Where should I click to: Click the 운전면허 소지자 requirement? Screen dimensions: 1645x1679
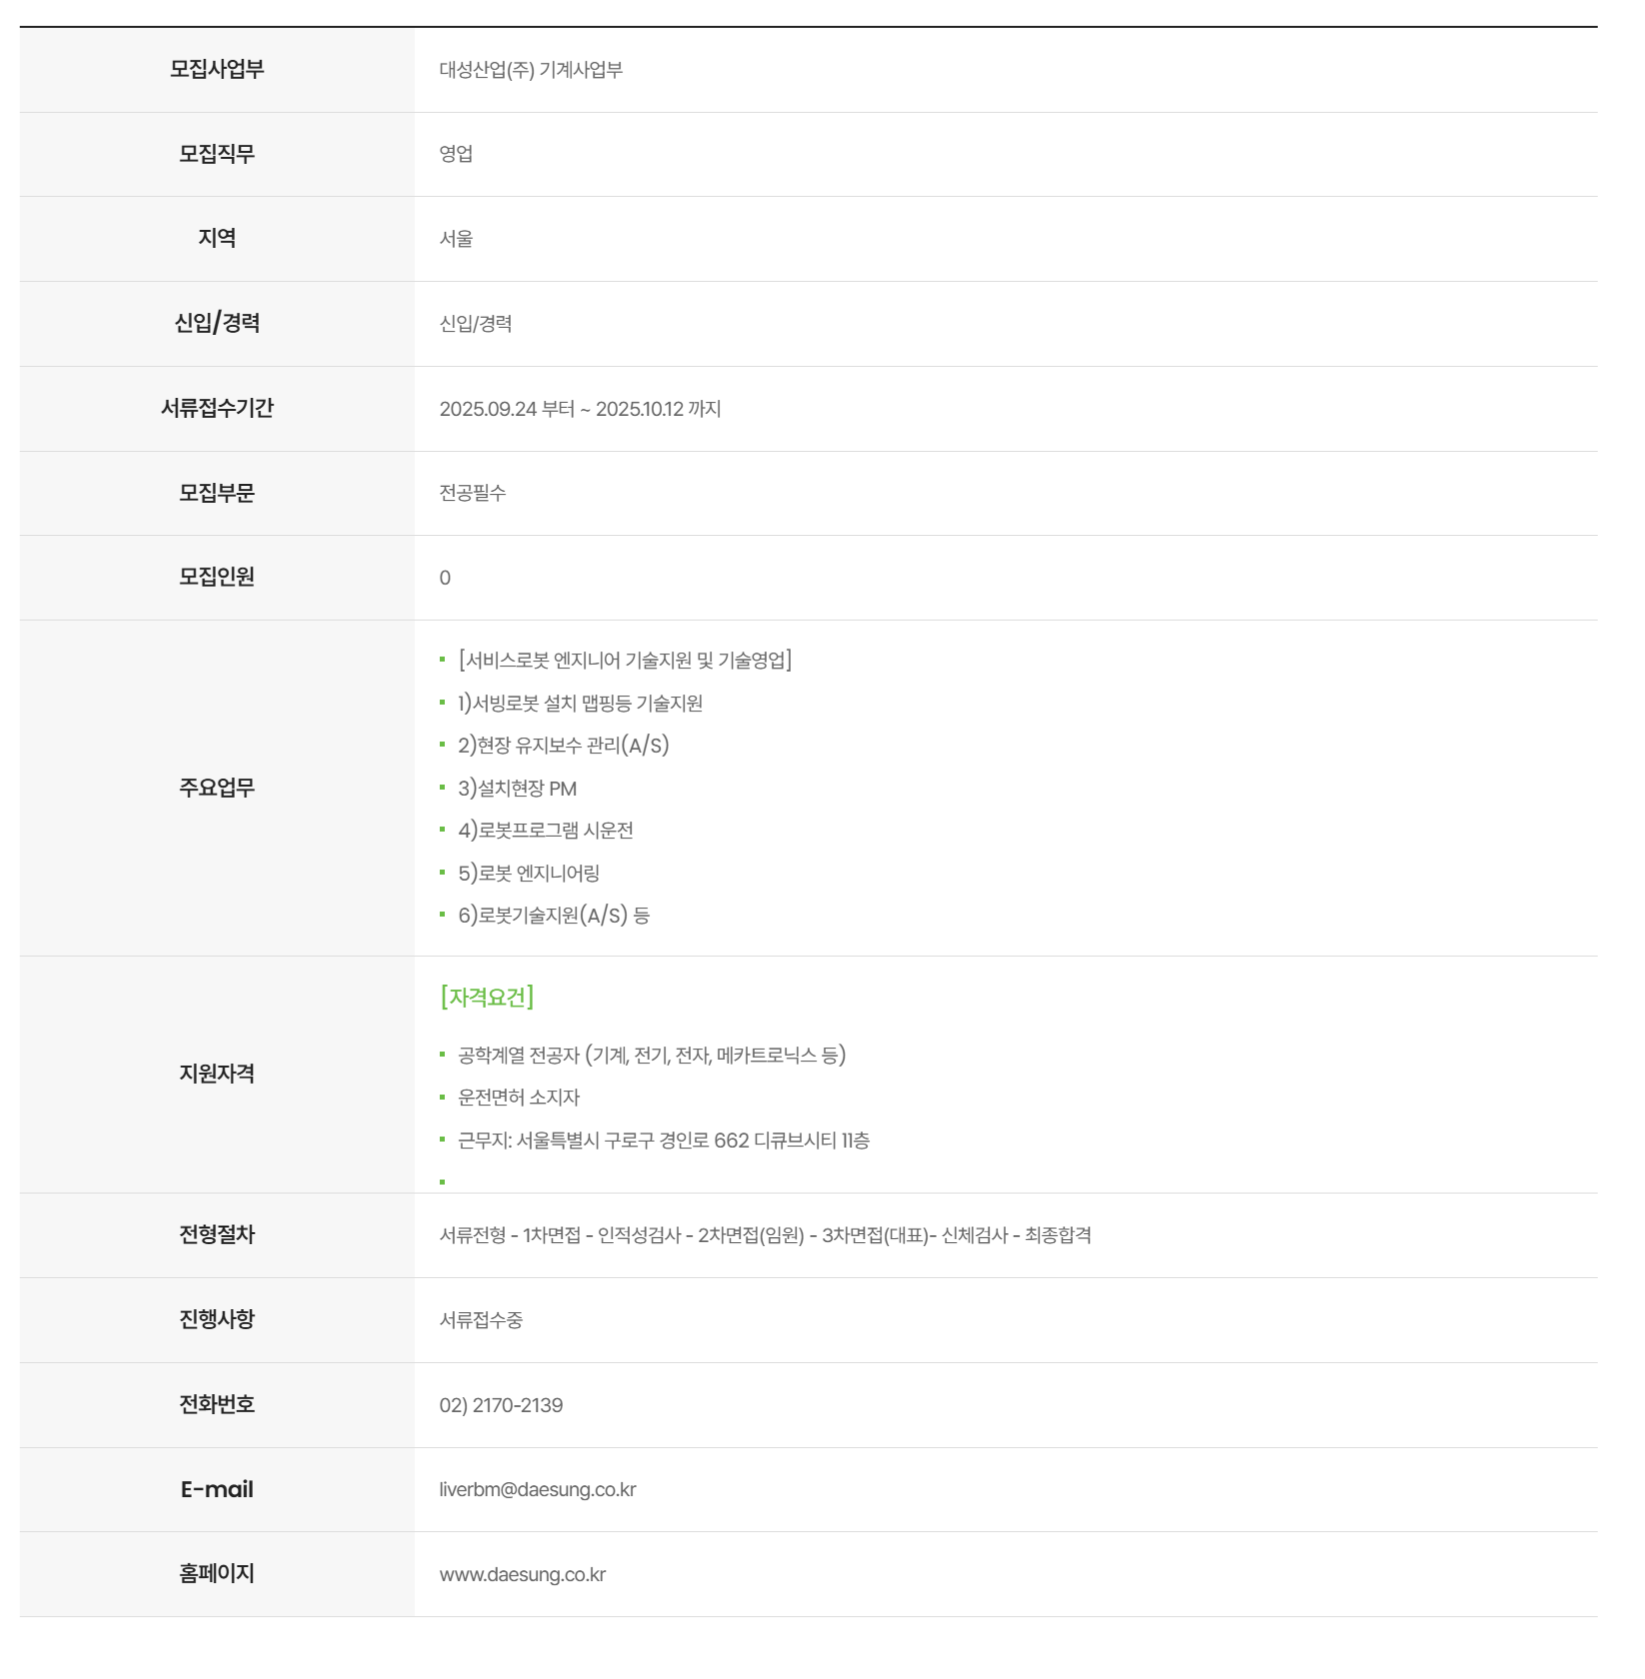(x=519, y=1097)
